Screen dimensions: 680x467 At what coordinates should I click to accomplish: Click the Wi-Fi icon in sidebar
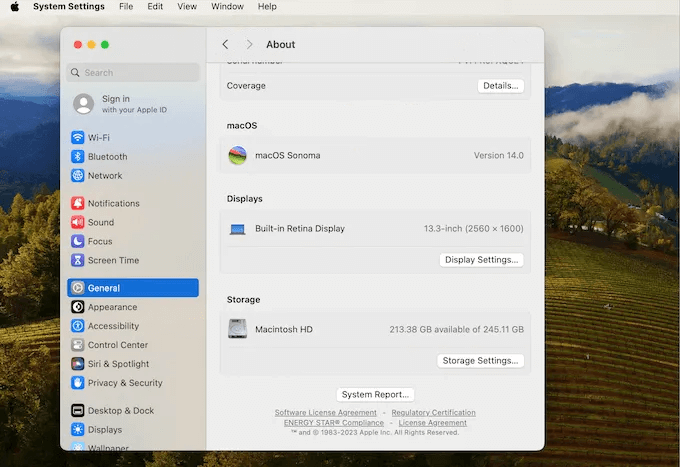point(78,138)
